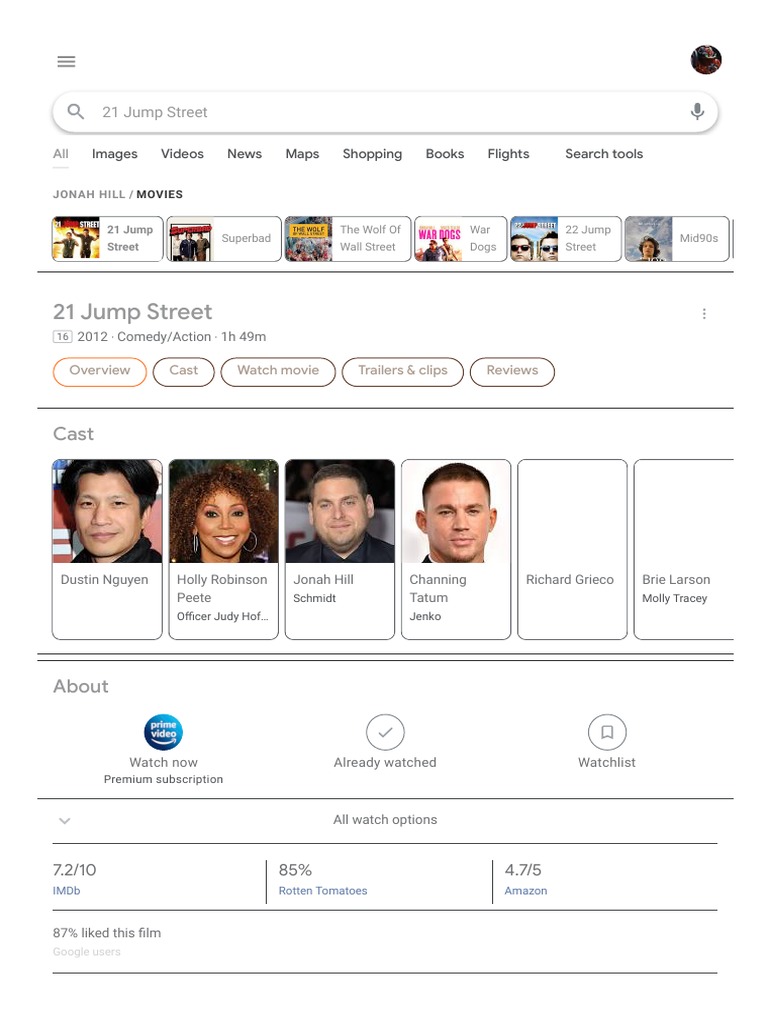Open Jonah Hill cast card

point(340,549)
